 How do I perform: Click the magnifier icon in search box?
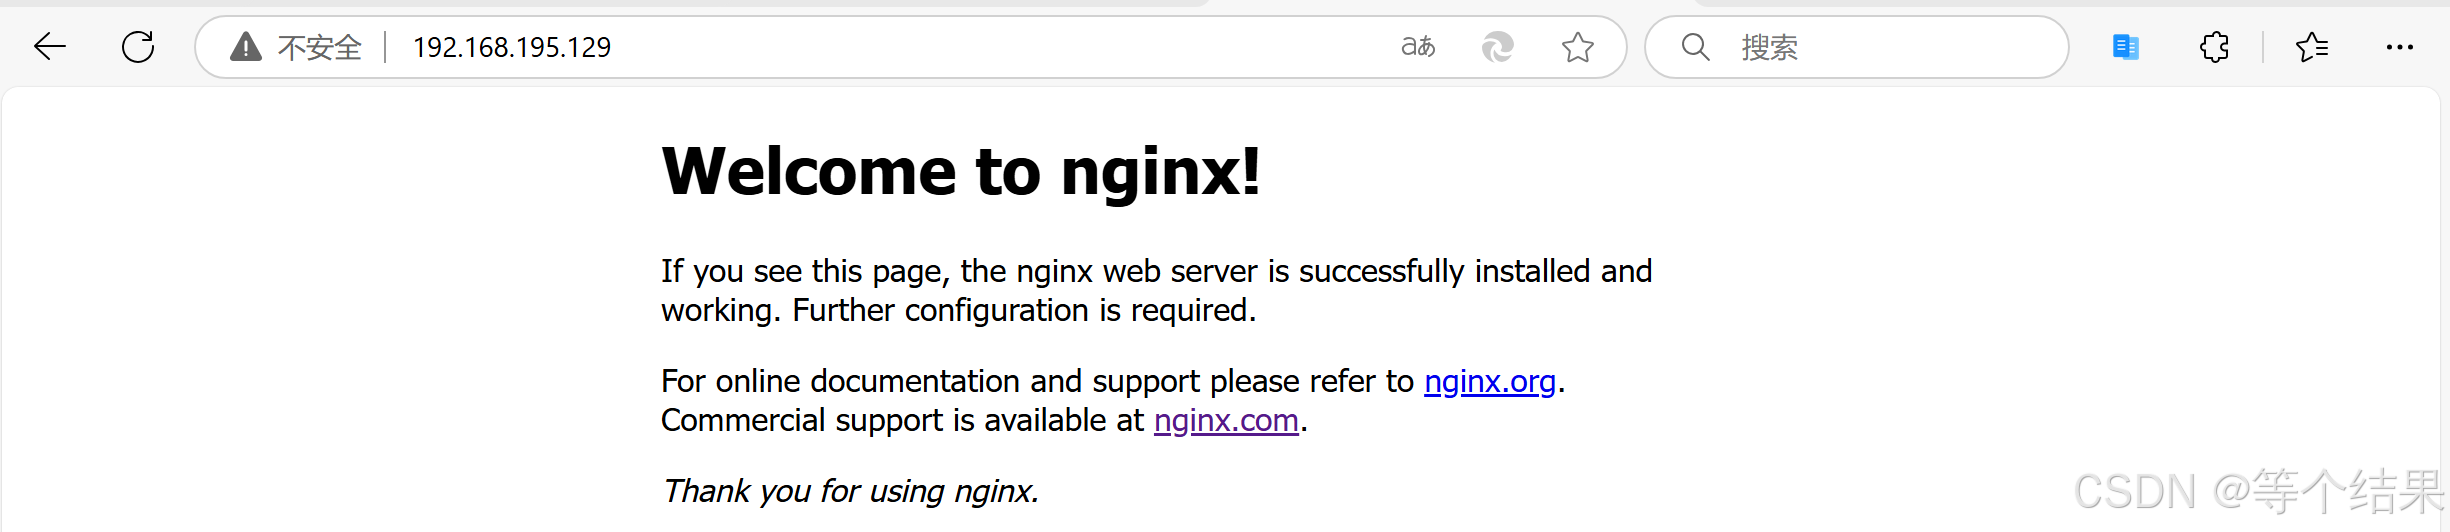(1695, 47)
